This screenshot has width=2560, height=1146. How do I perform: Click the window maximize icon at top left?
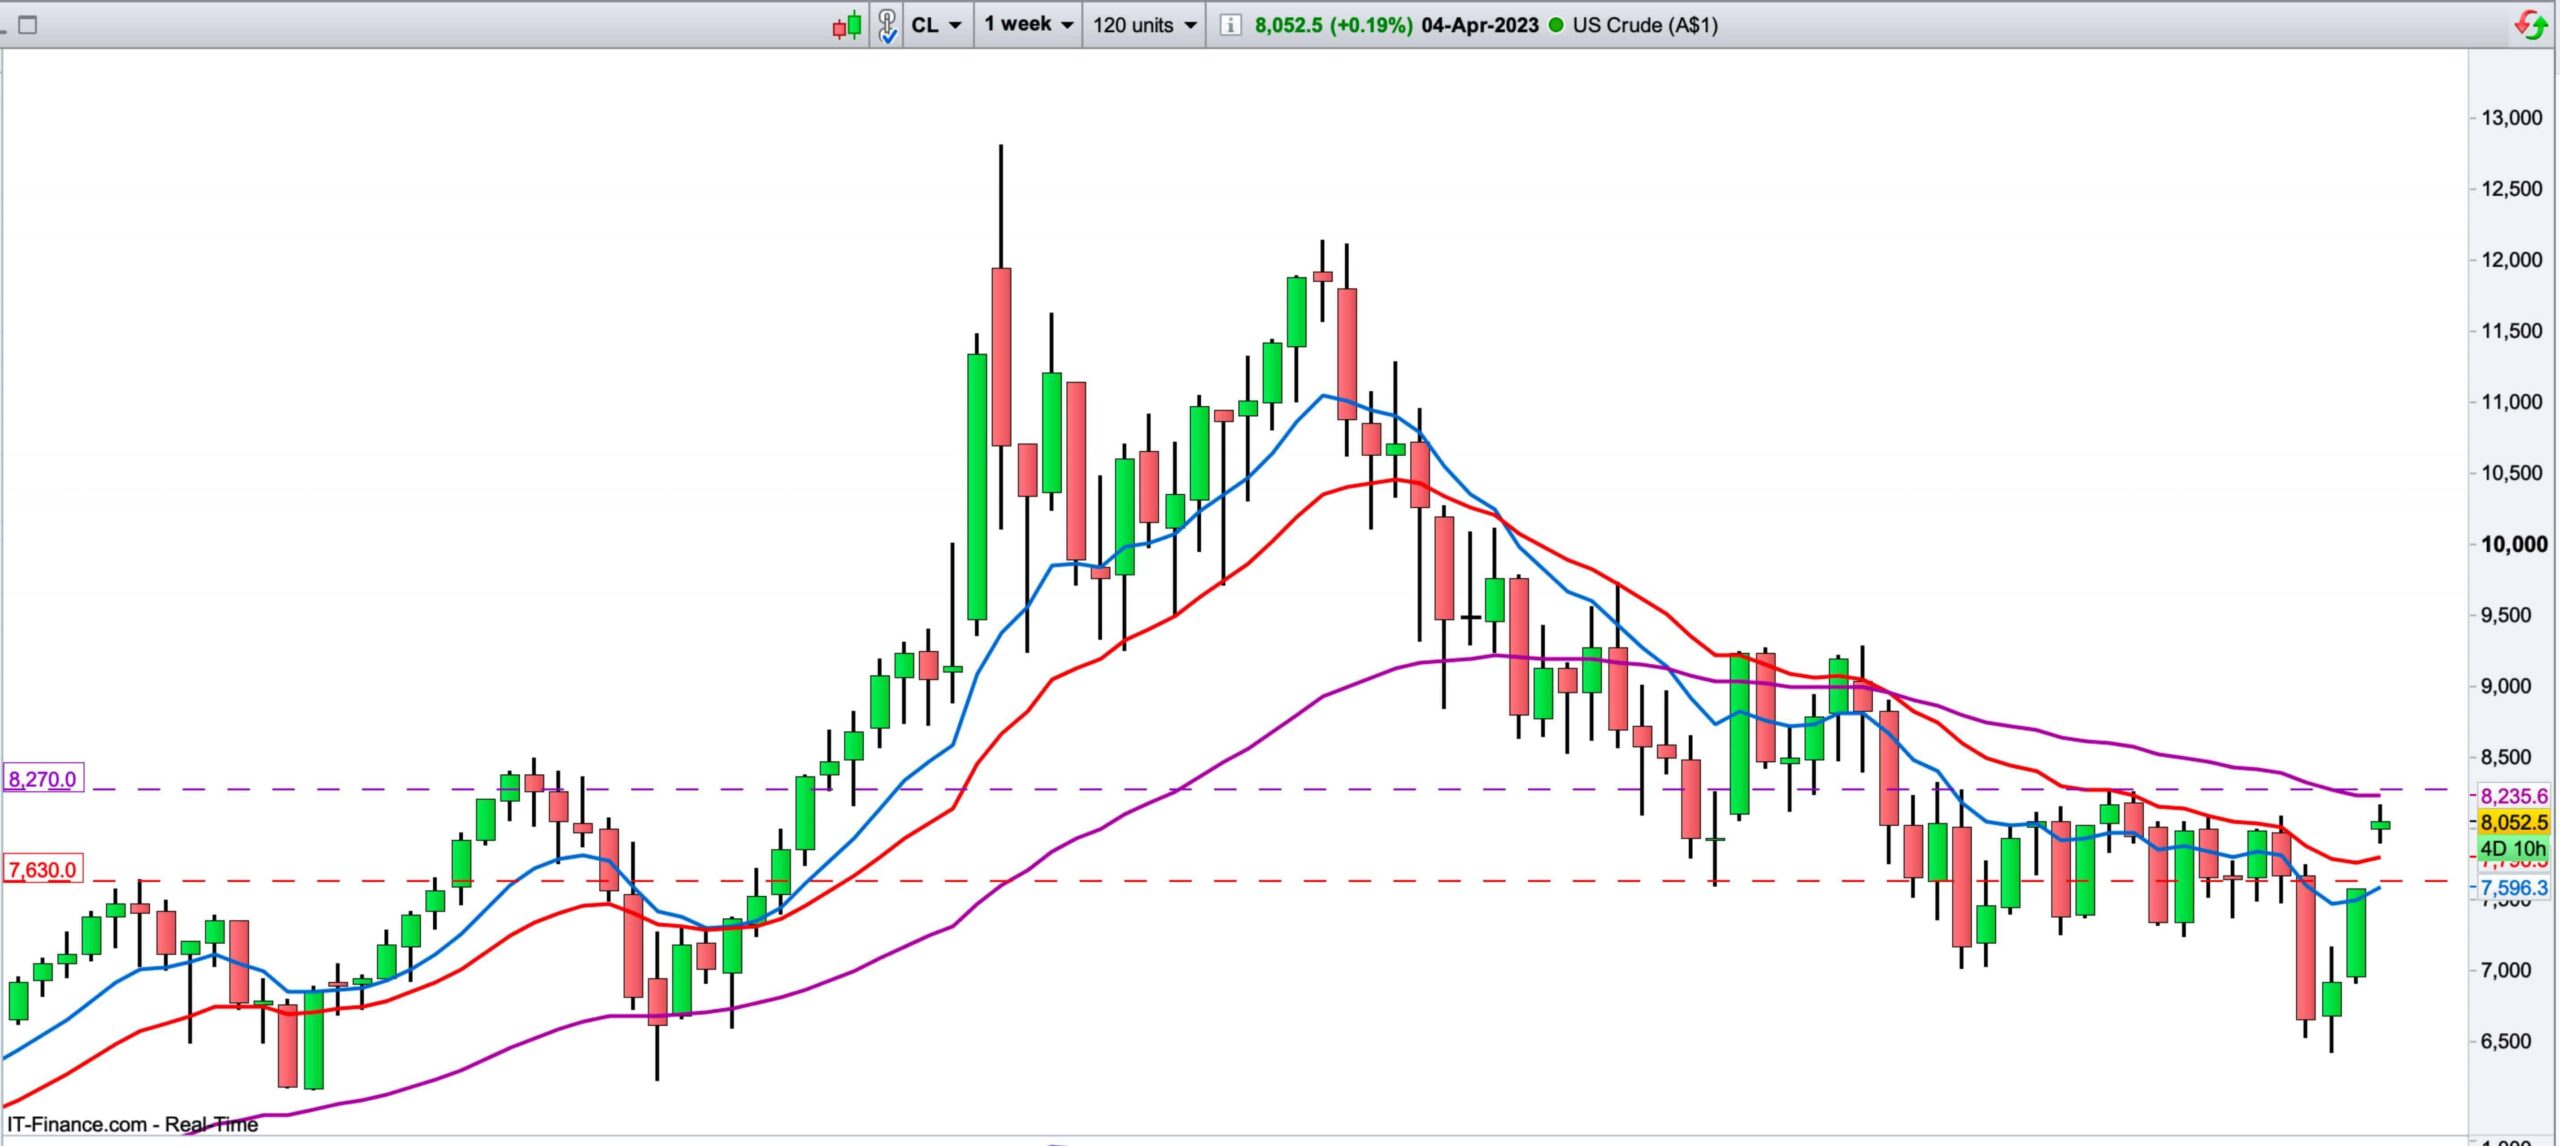[x=28, y=25]
